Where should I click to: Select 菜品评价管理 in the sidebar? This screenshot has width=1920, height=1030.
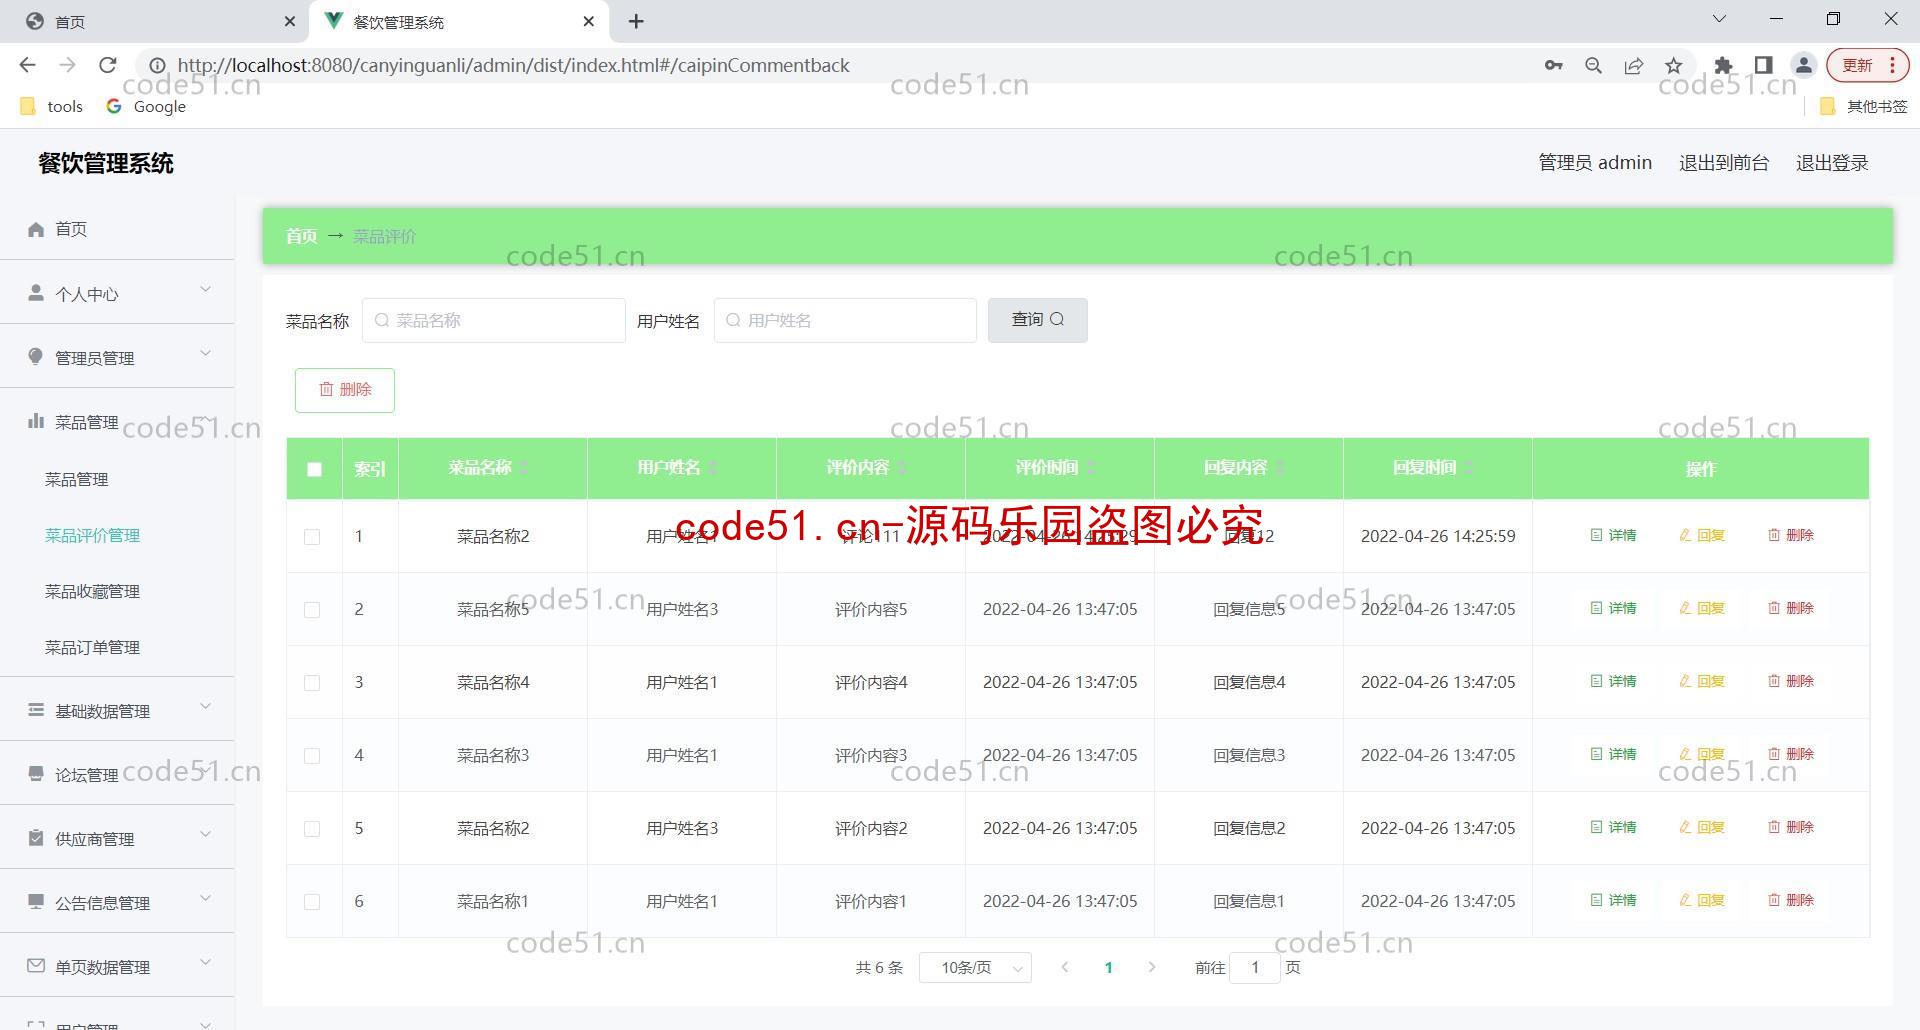(92, 535)
